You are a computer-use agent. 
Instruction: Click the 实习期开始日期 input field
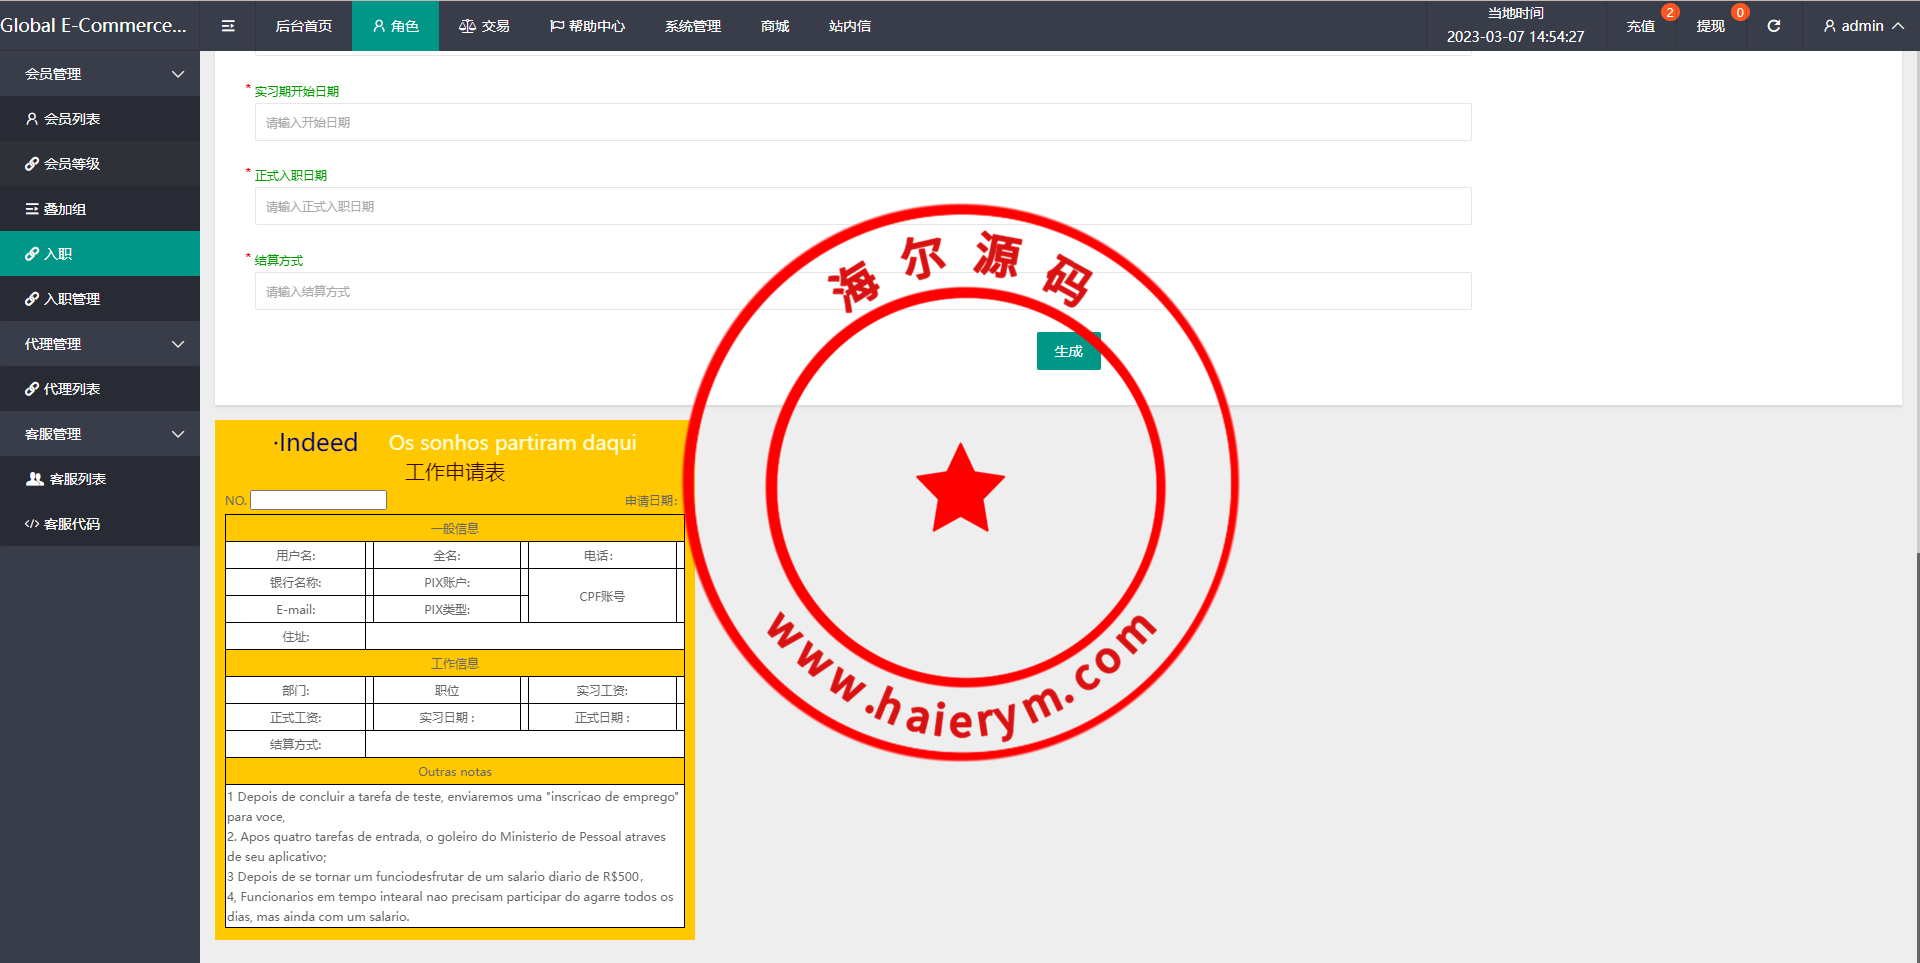pyautogui.click(x=862, y=123)
